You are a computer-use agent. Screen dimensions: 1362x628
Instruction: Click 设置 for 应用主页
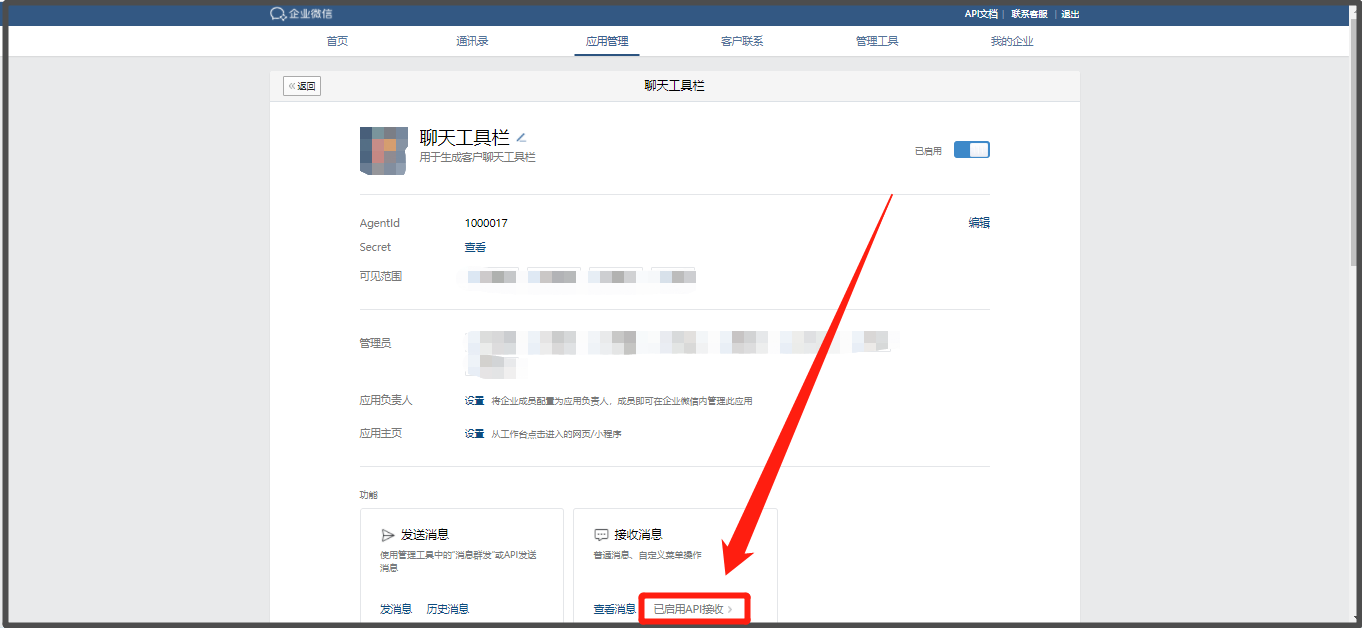[474, 434]
